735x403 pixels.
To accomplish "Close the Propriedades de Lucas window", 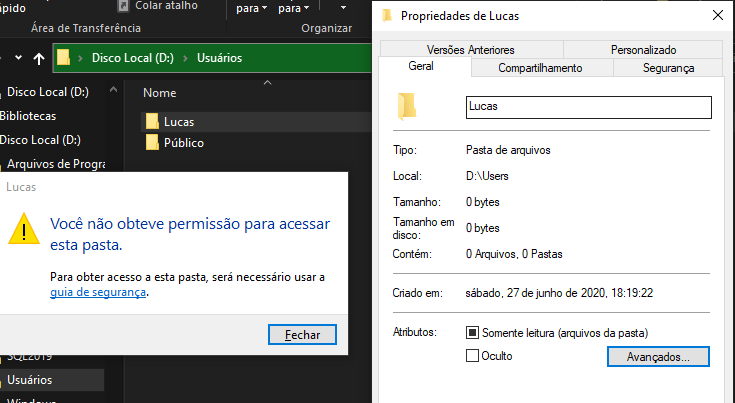I will pyautogui.click(x=718, y=15).
